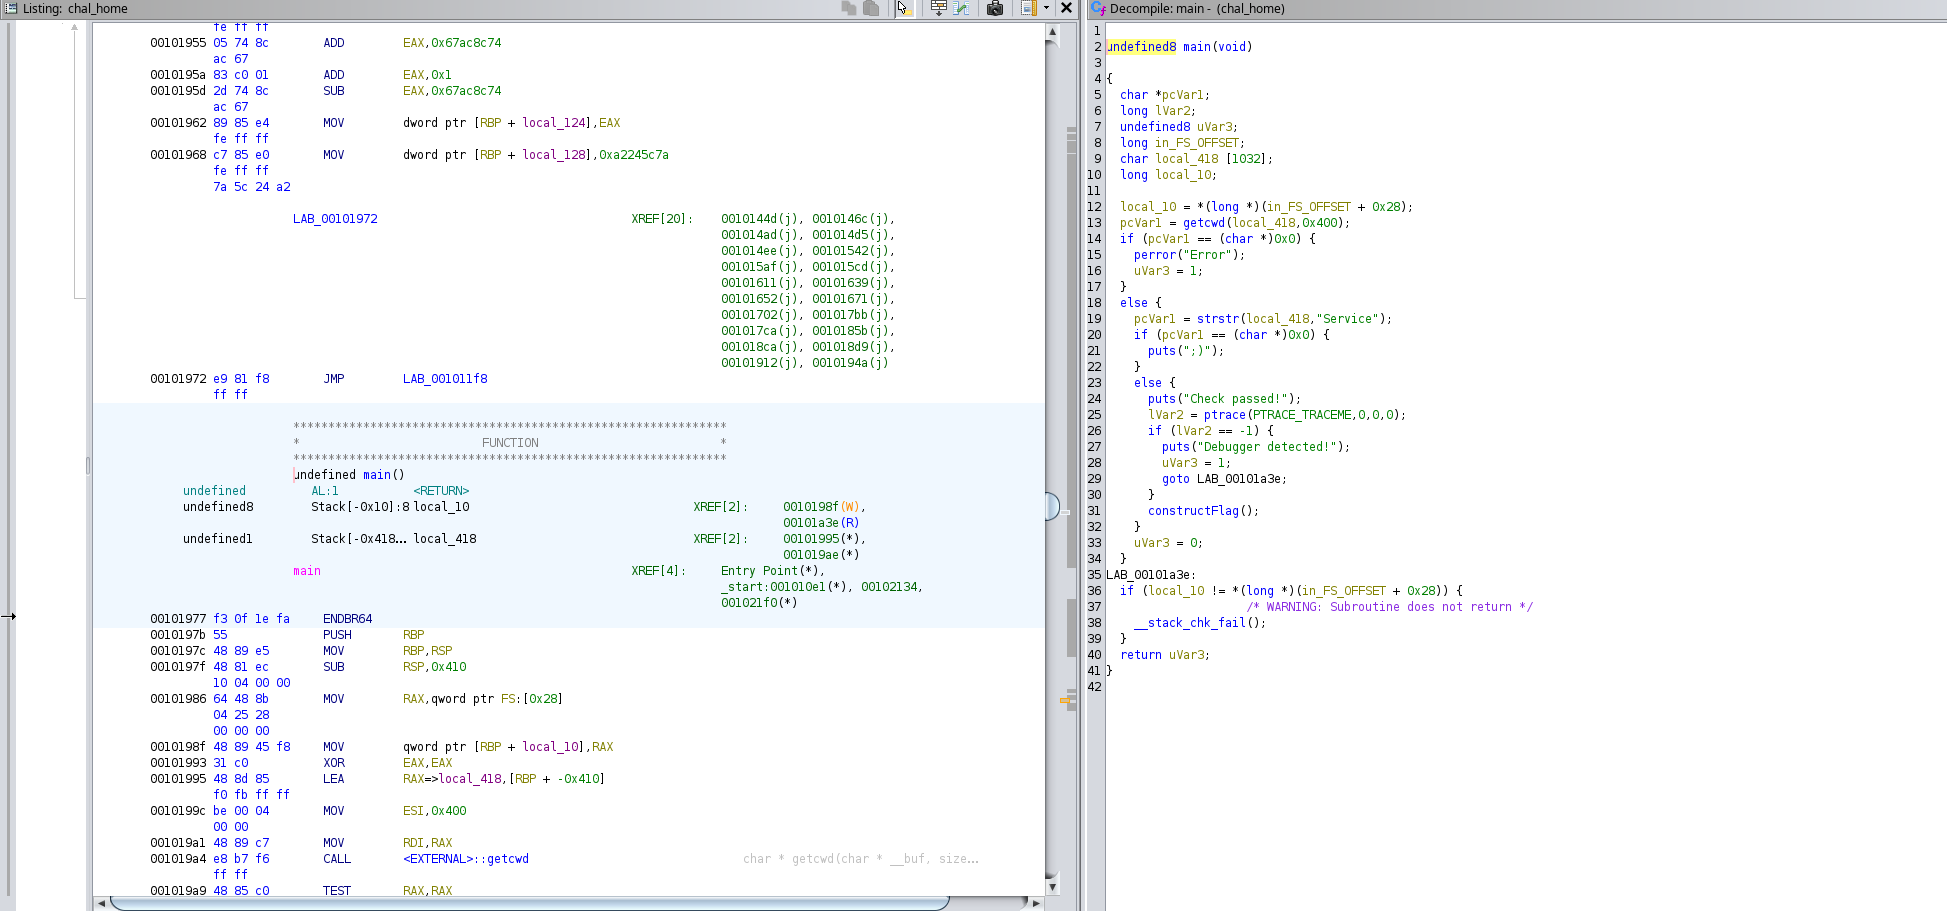Click the strstr call in decompiler
The height and width of the screenshot is (911, 1947).
coord(1218,319)
